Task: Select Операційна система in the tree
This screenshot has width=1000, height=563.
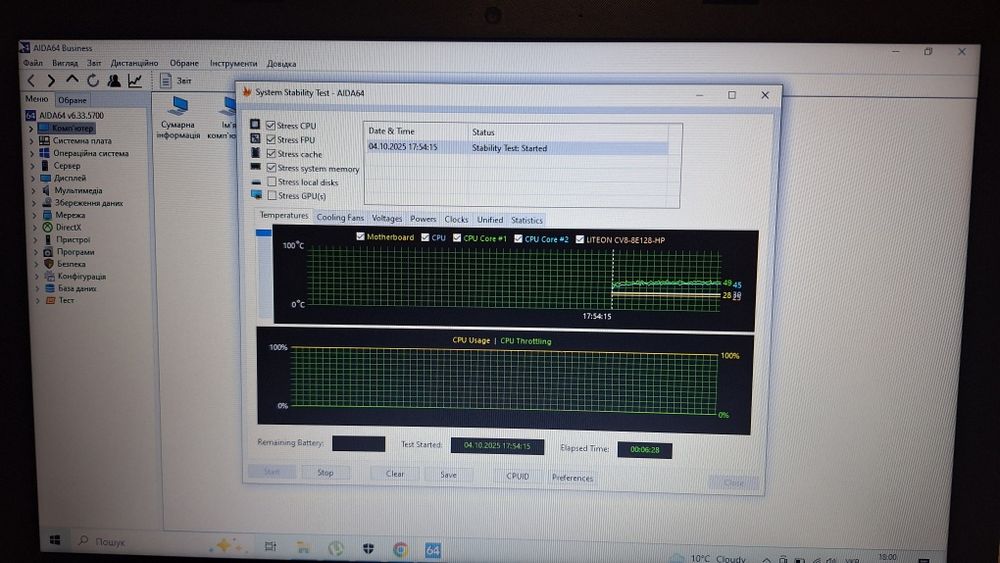Action: pyautogui.click(x=91, y=153)
